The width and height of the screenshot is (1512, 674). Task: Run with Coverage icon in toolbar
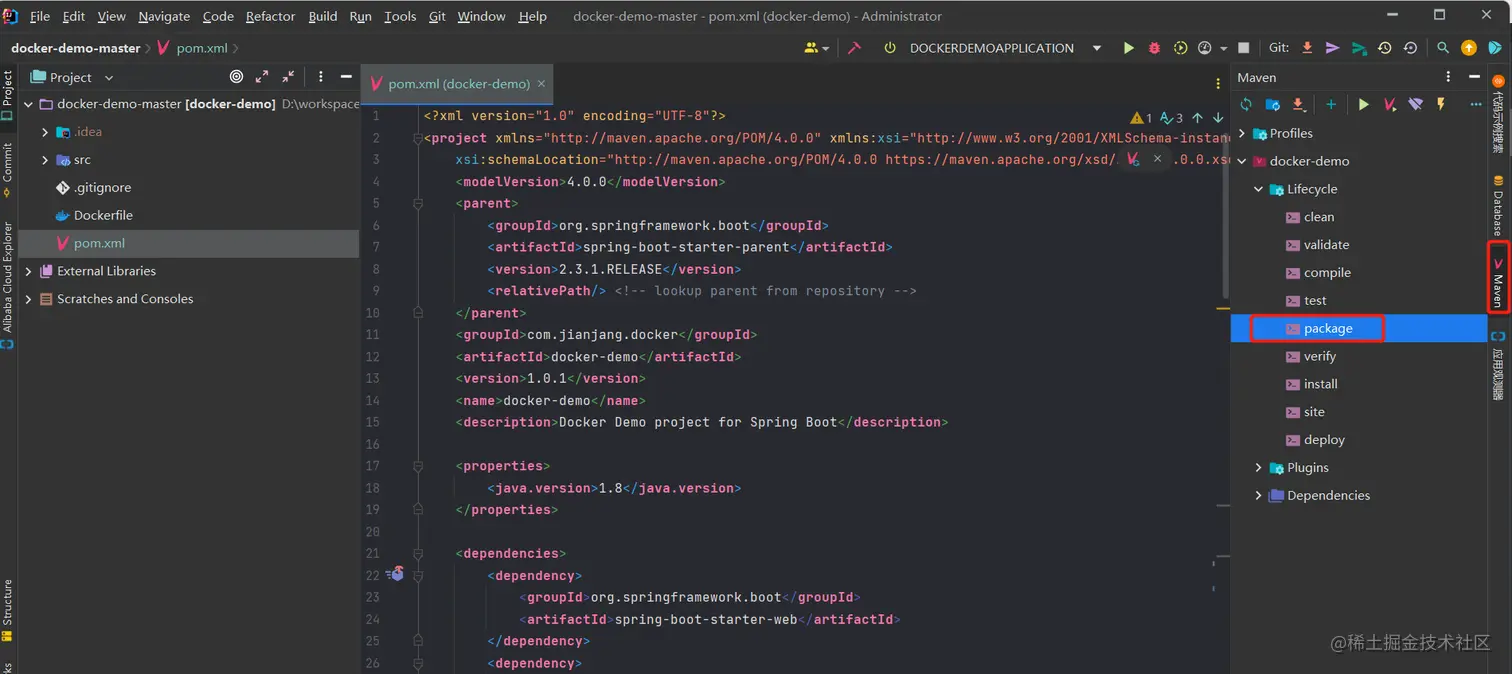tap(1180, 48)
